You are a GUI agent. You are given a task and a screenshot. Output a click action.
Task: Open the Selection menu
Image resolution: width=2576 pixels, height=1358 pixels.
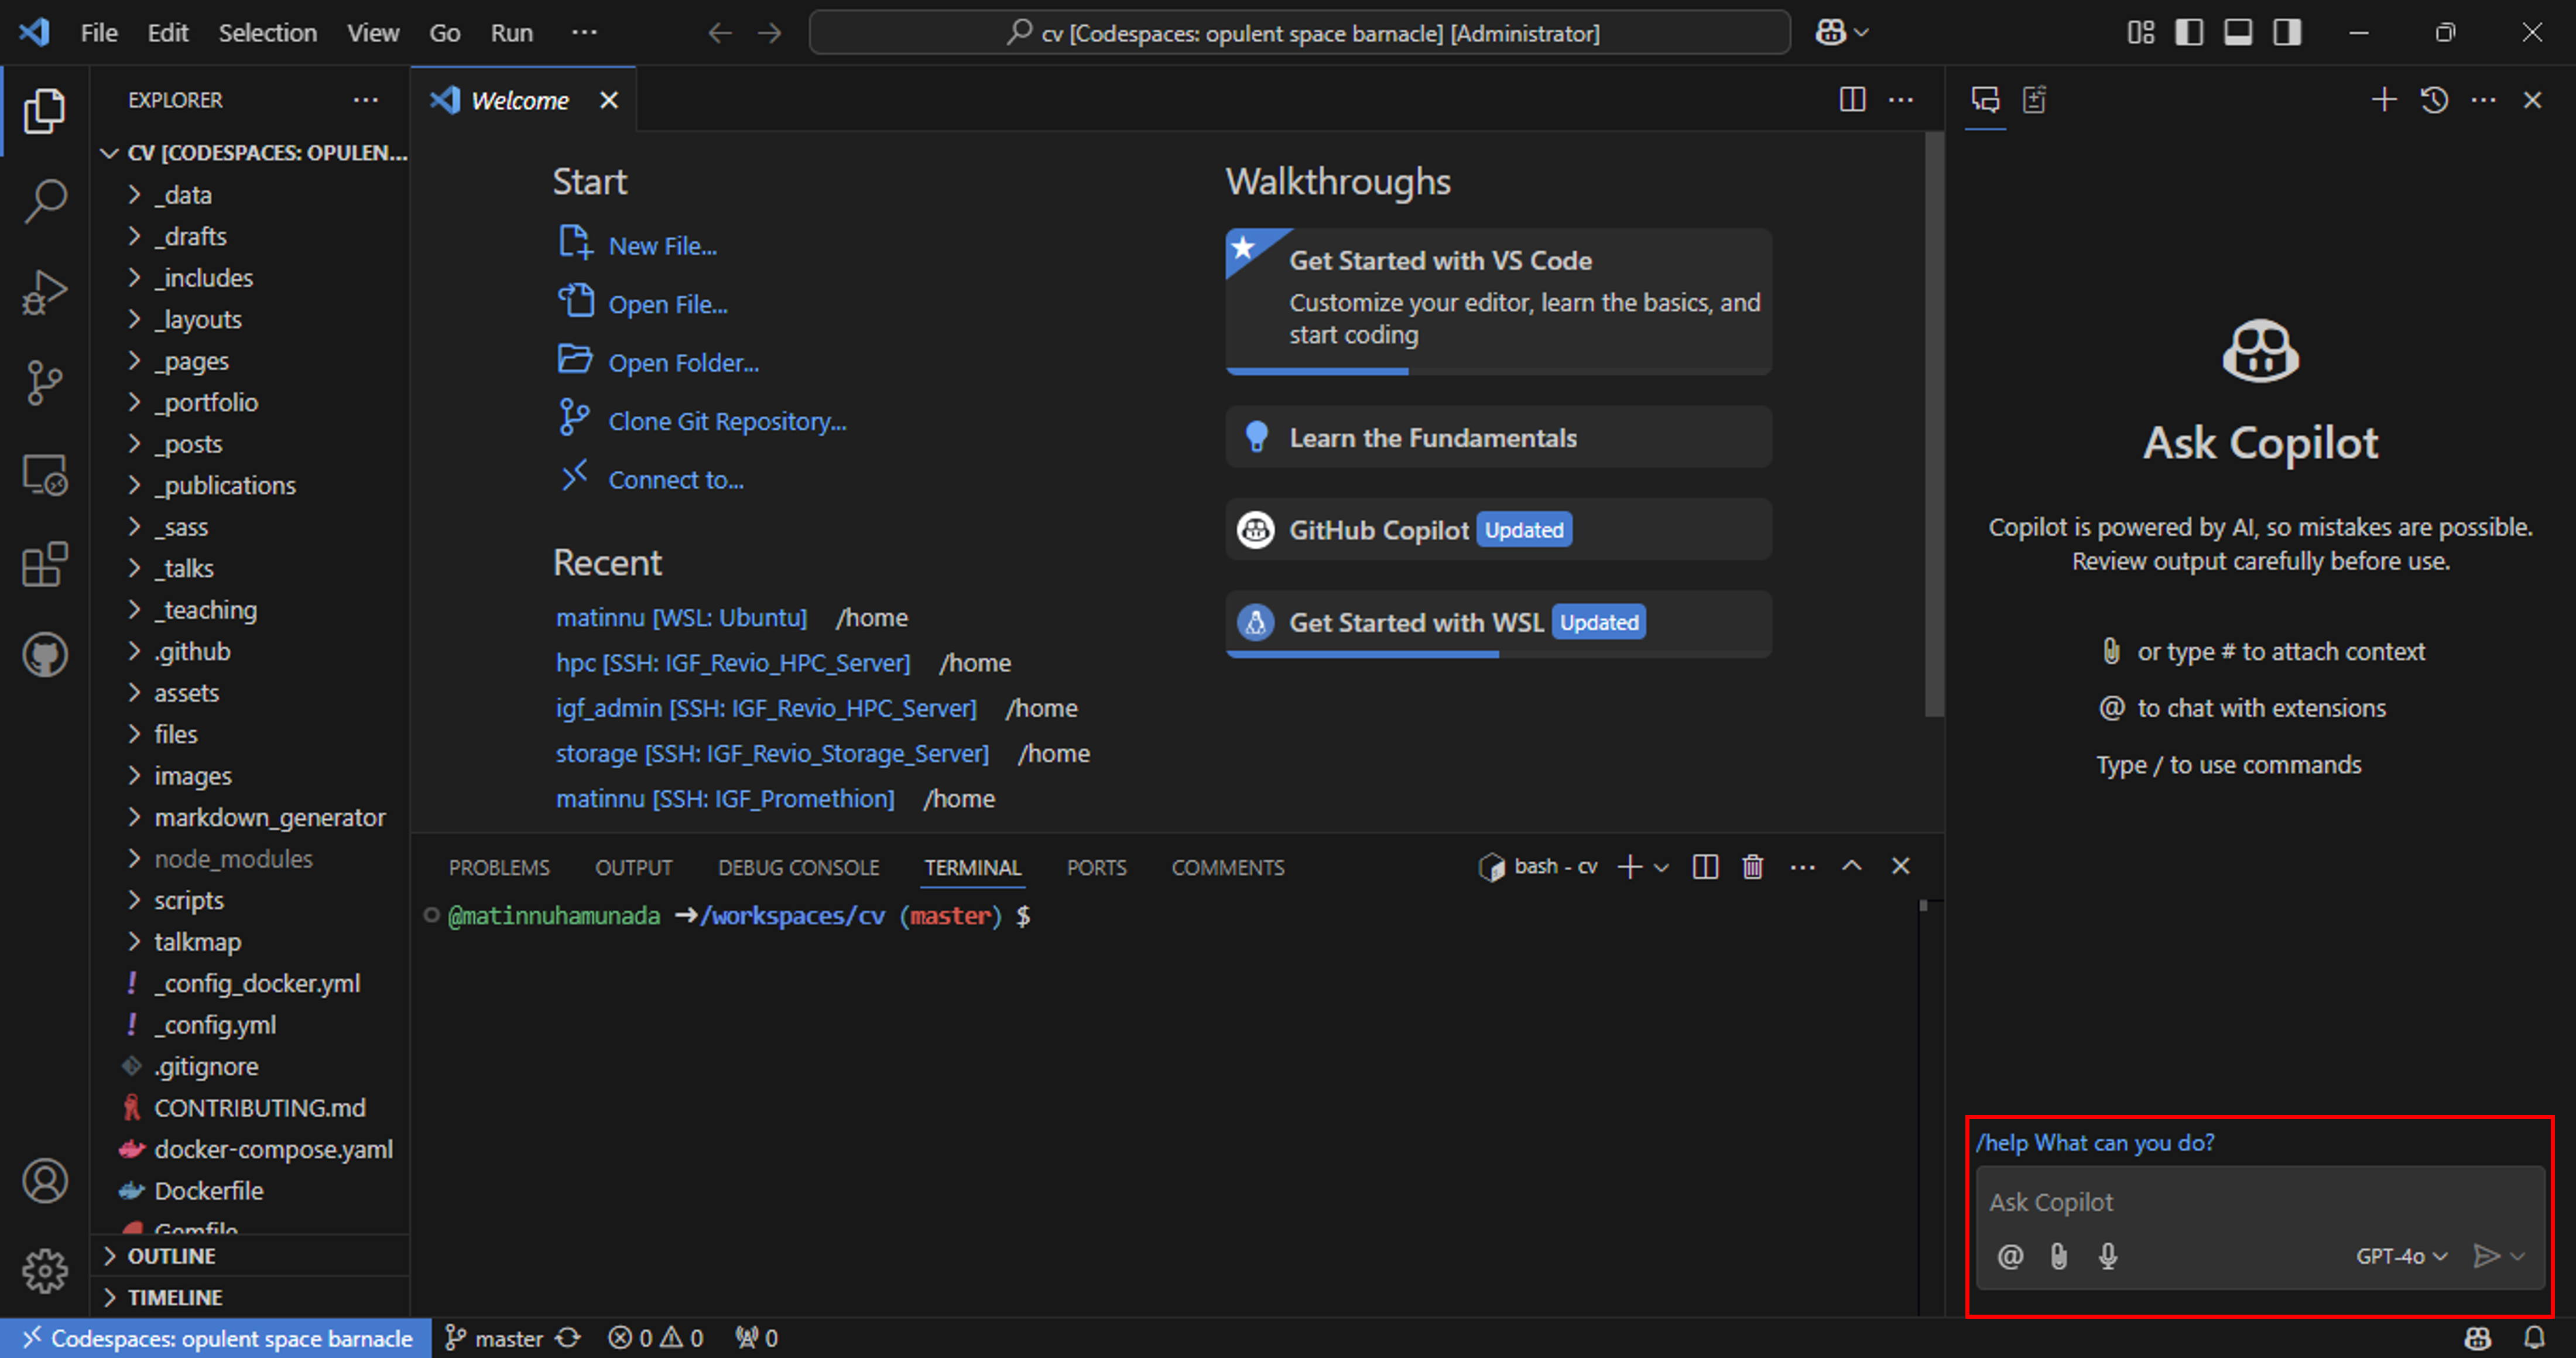pos(267,33)
